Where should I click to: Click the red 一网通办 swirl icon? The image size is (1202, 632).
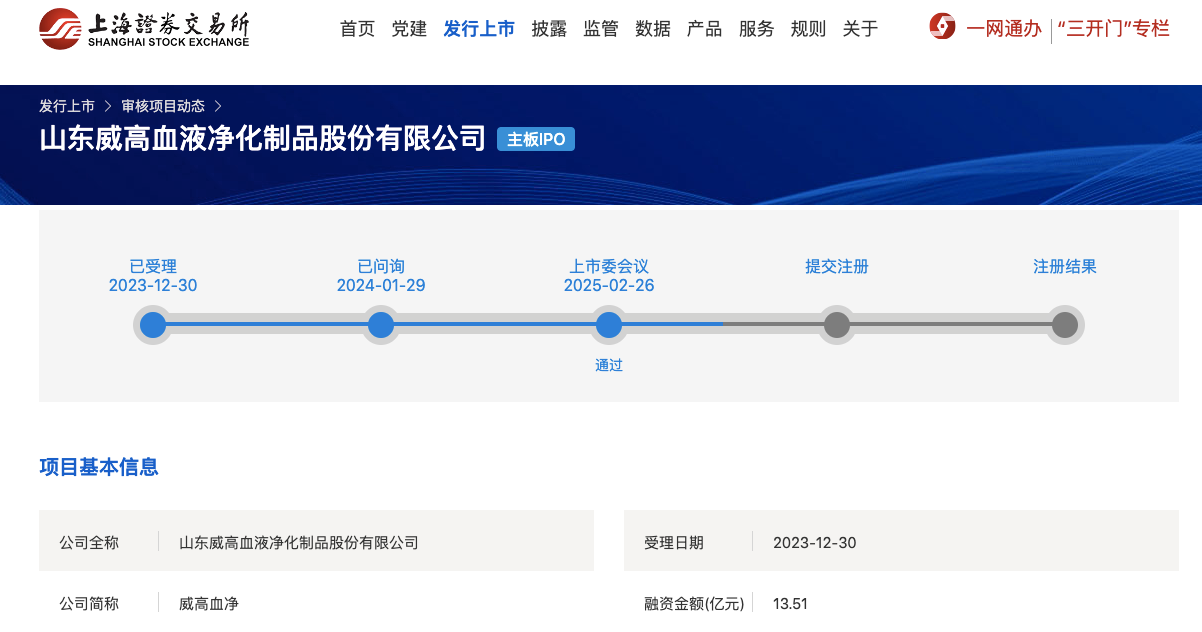tap(942, 27)
